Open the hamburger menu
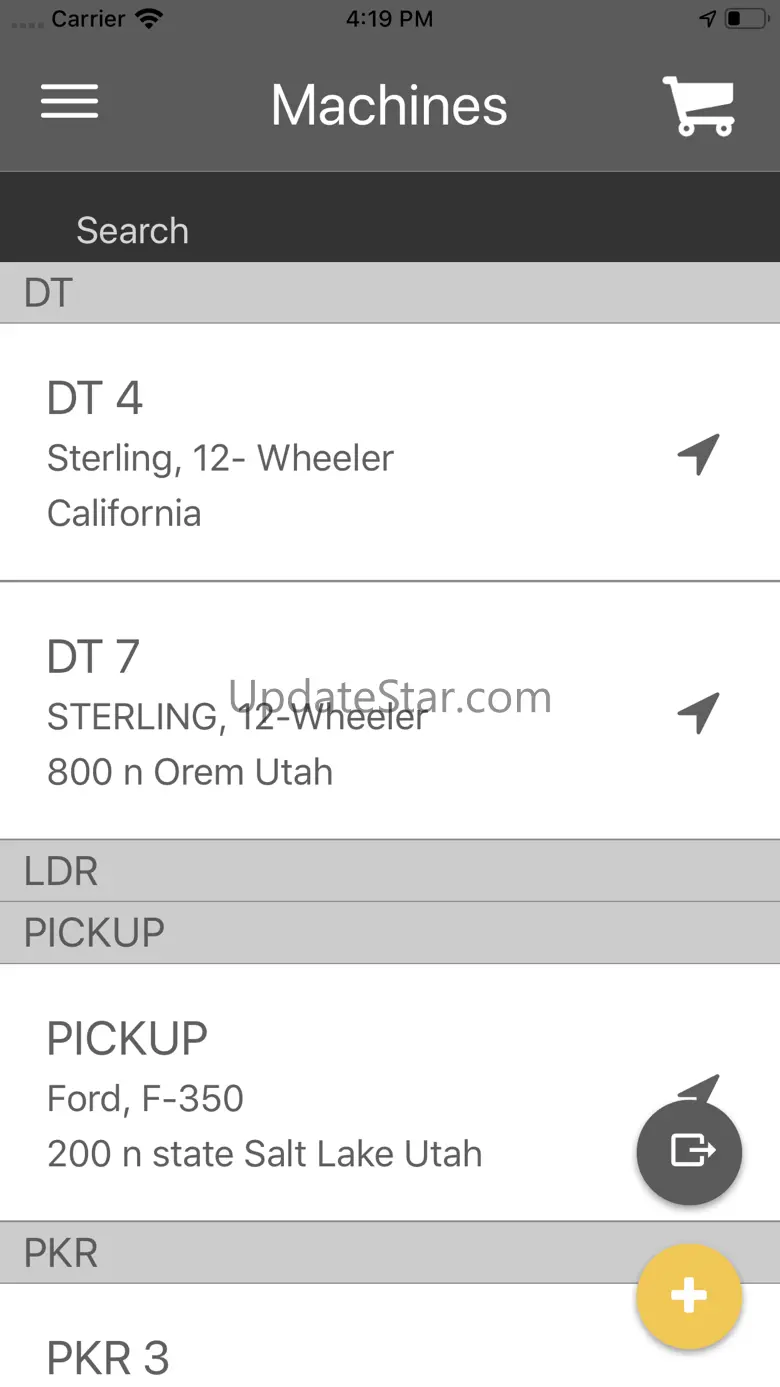 69,102
